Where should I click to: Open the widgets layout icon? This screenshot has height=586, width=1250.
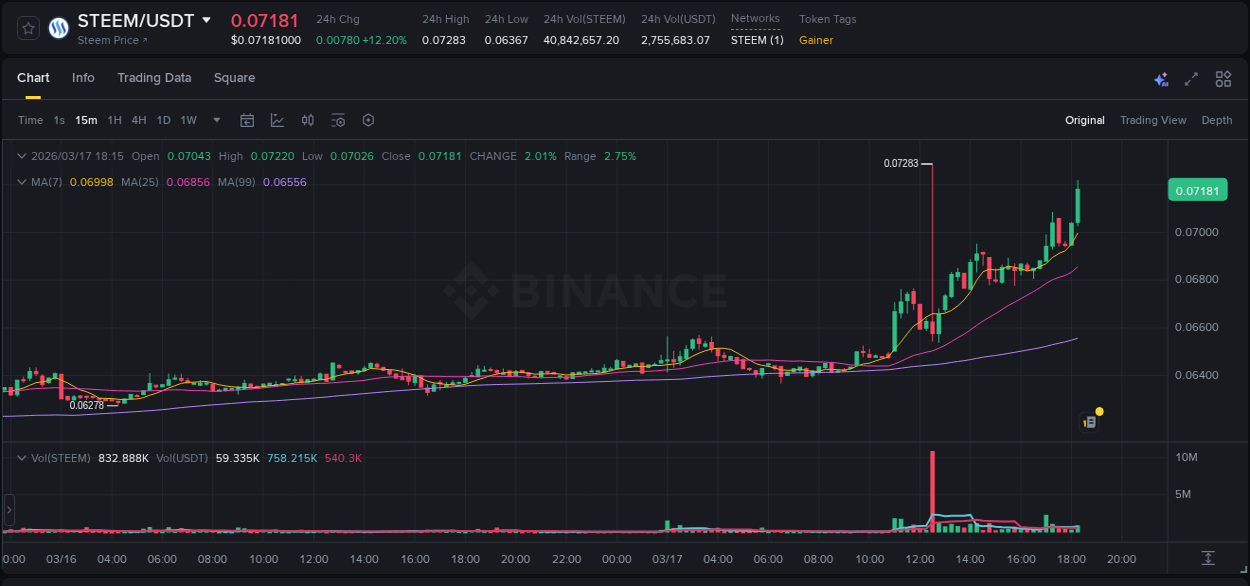click(1223, 78)
